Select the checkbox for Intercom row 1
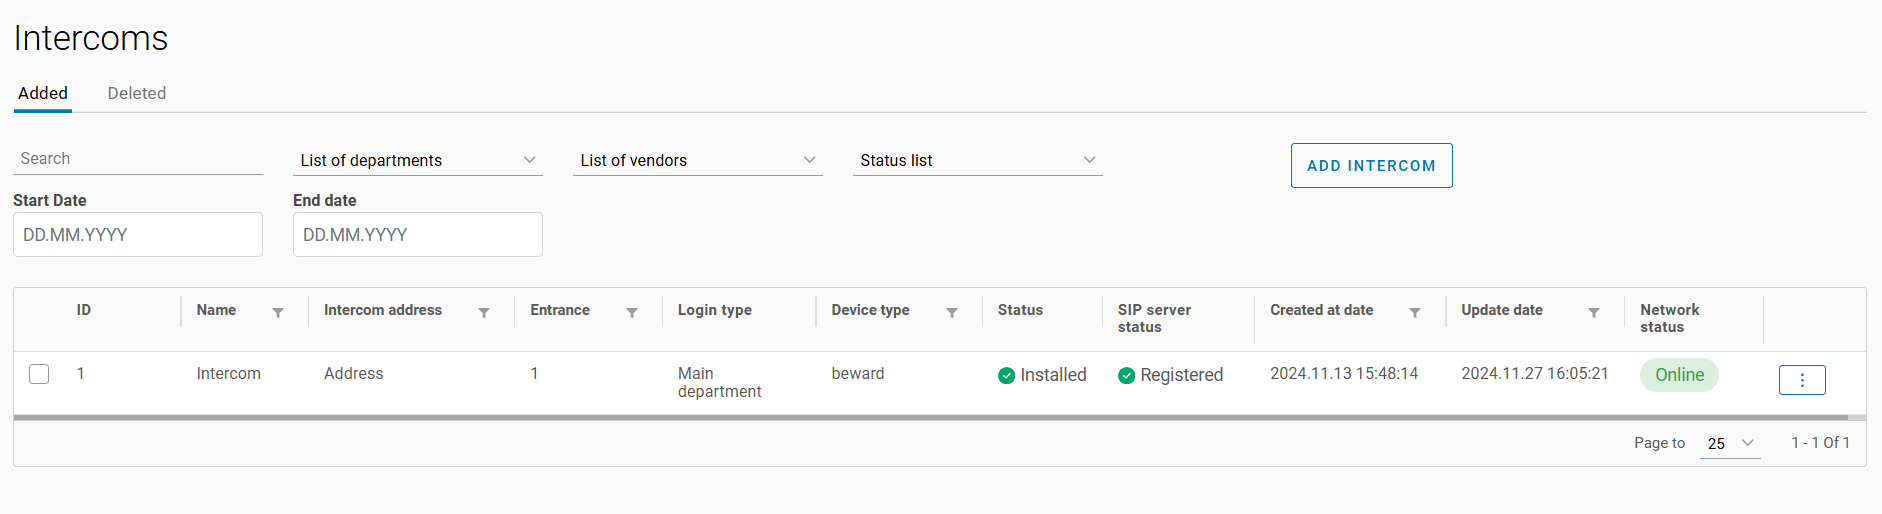This screenshot has width=1882, height=514. pyautogui.click(x=39, y=374)
